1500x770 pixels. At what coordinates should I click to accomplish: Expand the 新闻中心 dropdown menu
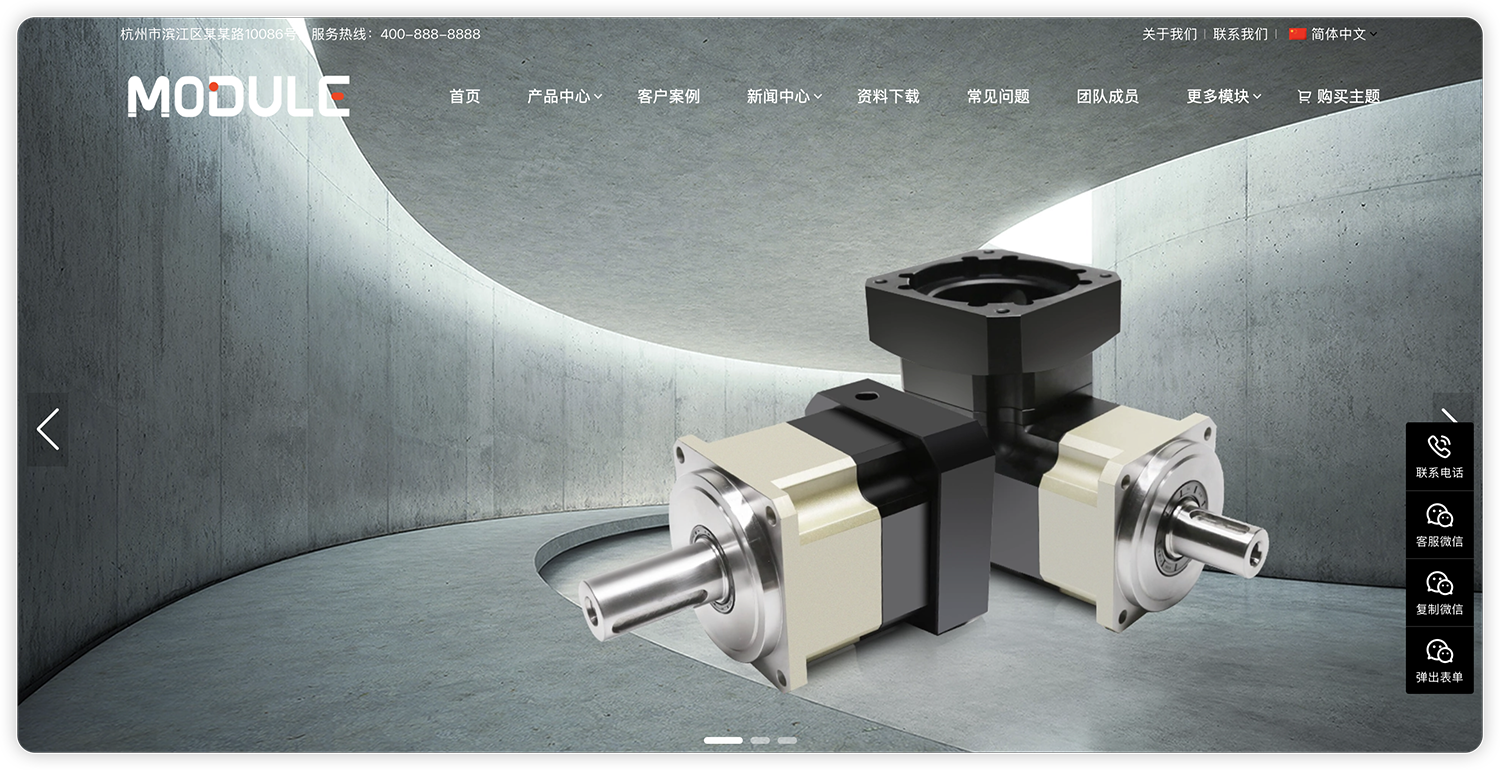(x=783, y=97)
